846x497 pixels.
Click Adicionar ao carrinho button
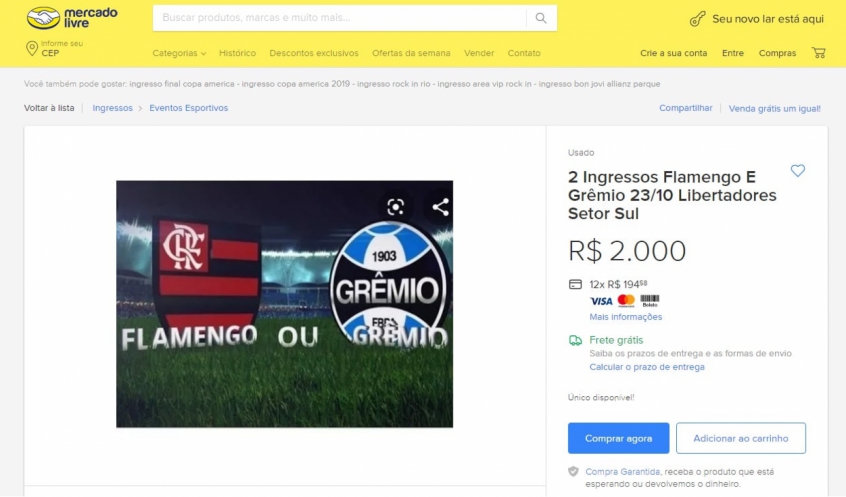(741, 438)
